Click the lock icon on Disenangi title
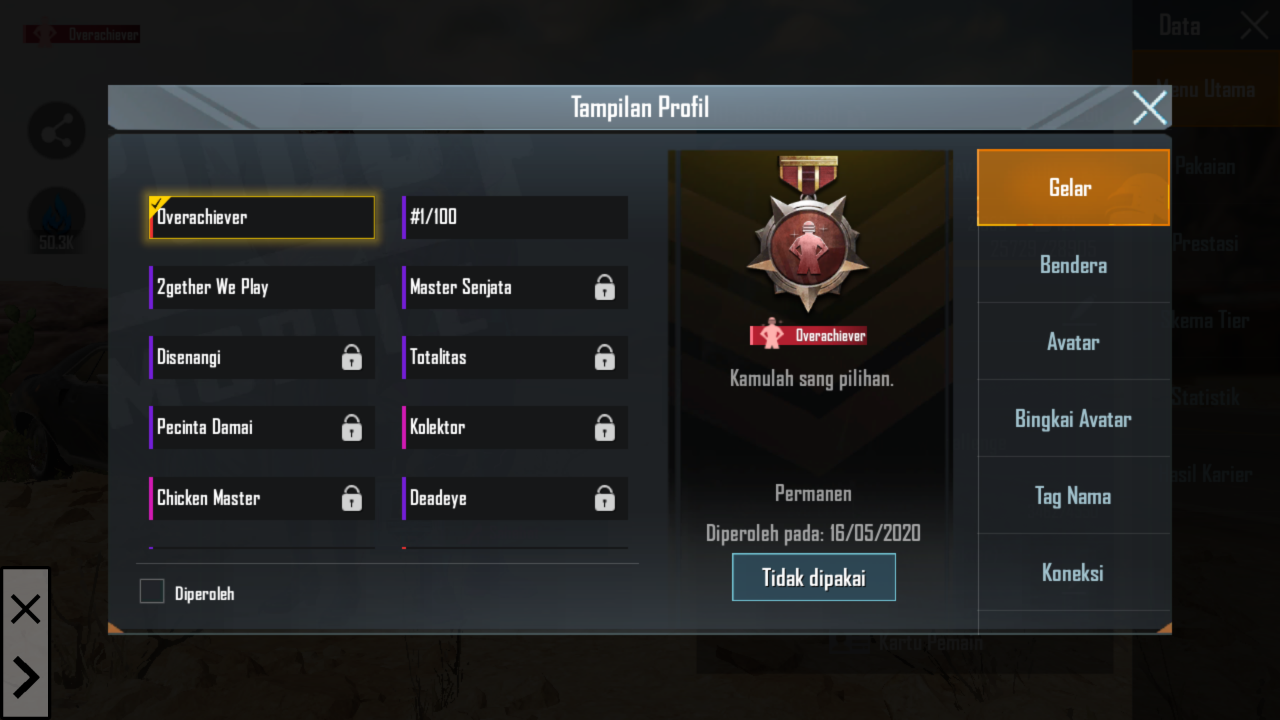Image resolution: width=1280 pixels, height=720 pixels. (351, 358)
